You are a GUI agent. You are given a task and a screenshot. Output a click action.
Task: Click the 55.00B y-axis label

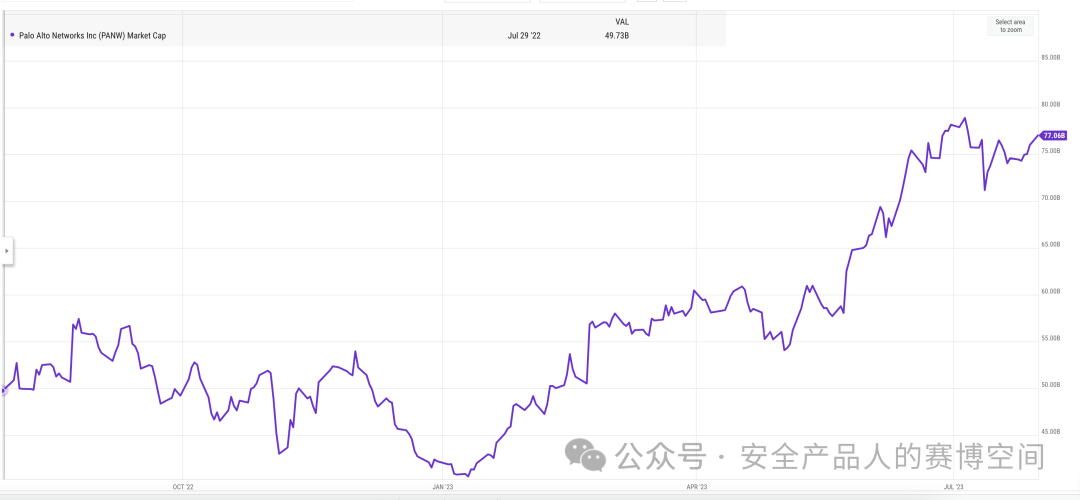pos(1050,338)
